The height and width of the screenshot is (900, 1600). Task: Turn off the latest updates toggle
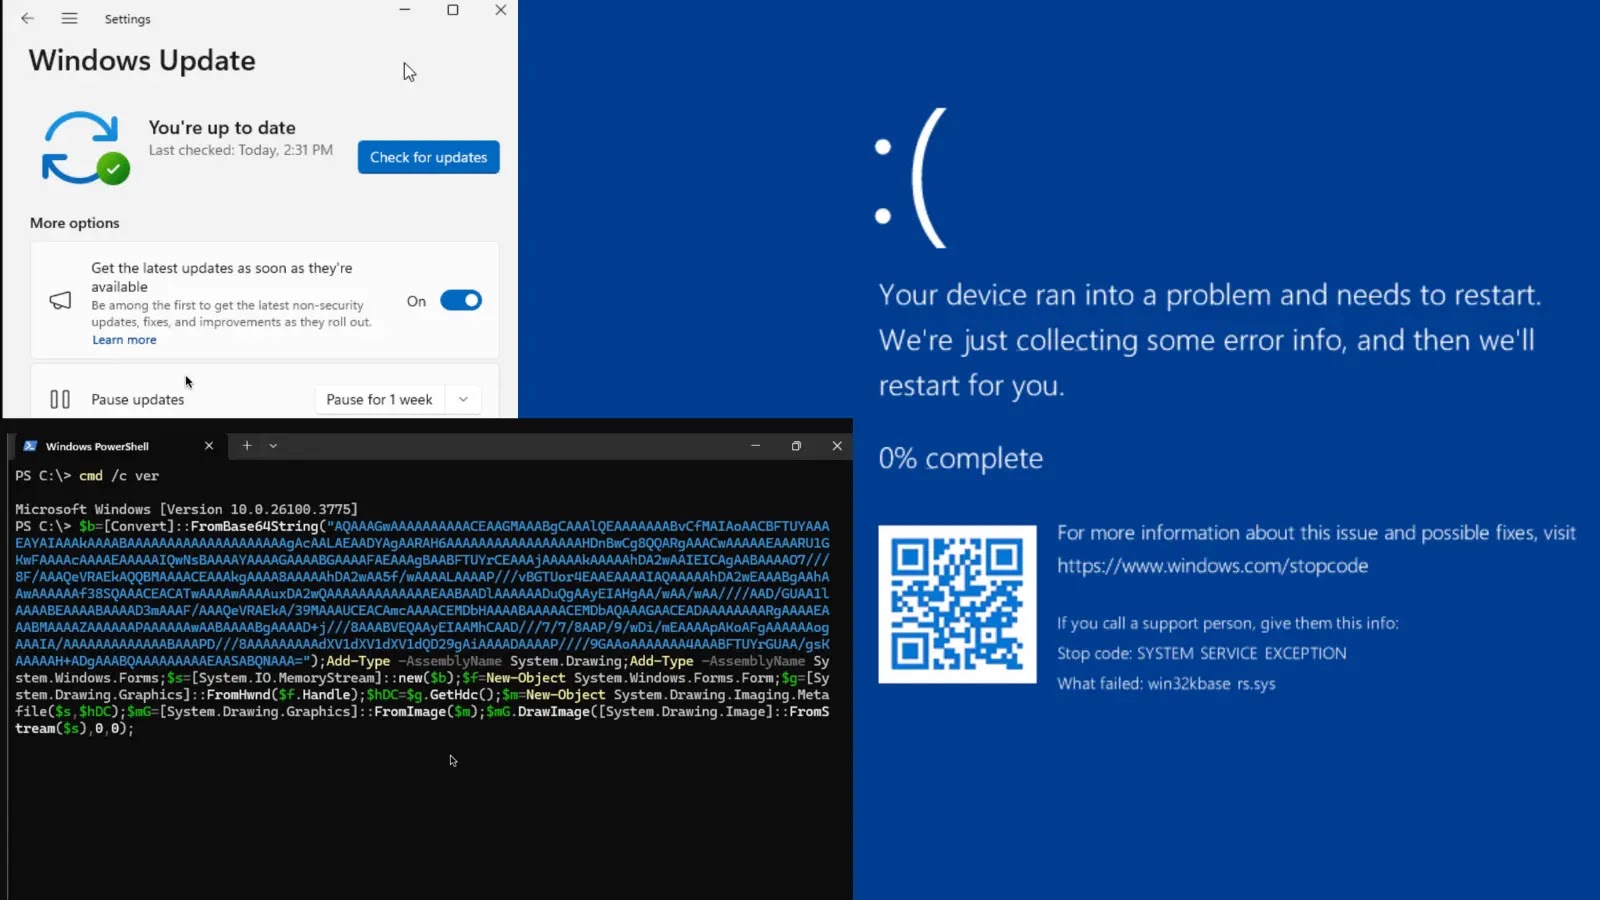pos(459,300)
